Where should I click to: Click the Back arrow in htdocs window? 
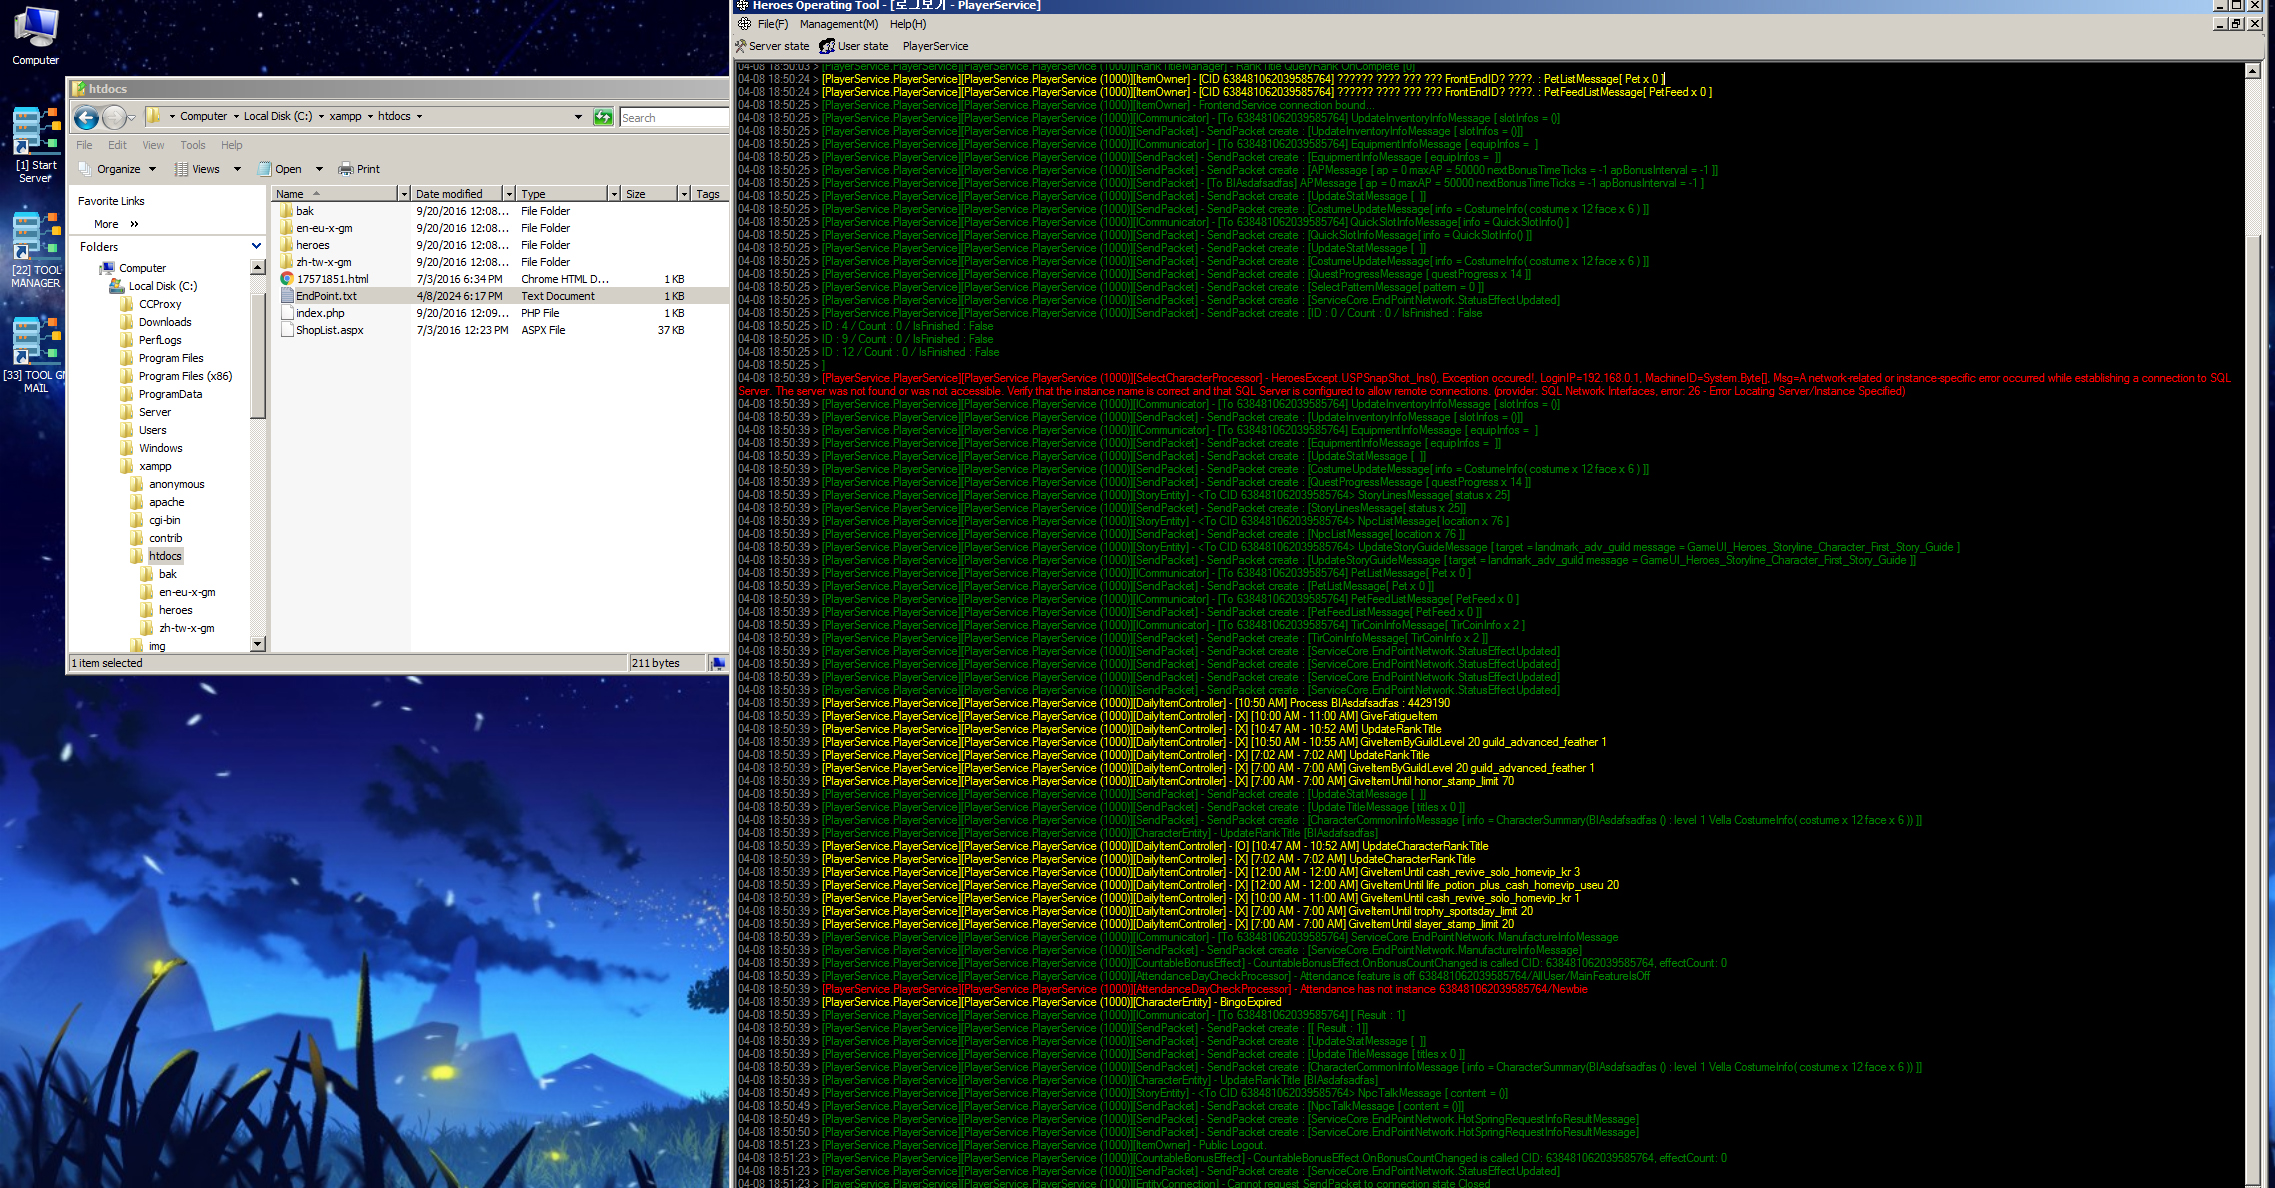click(87, 118)
